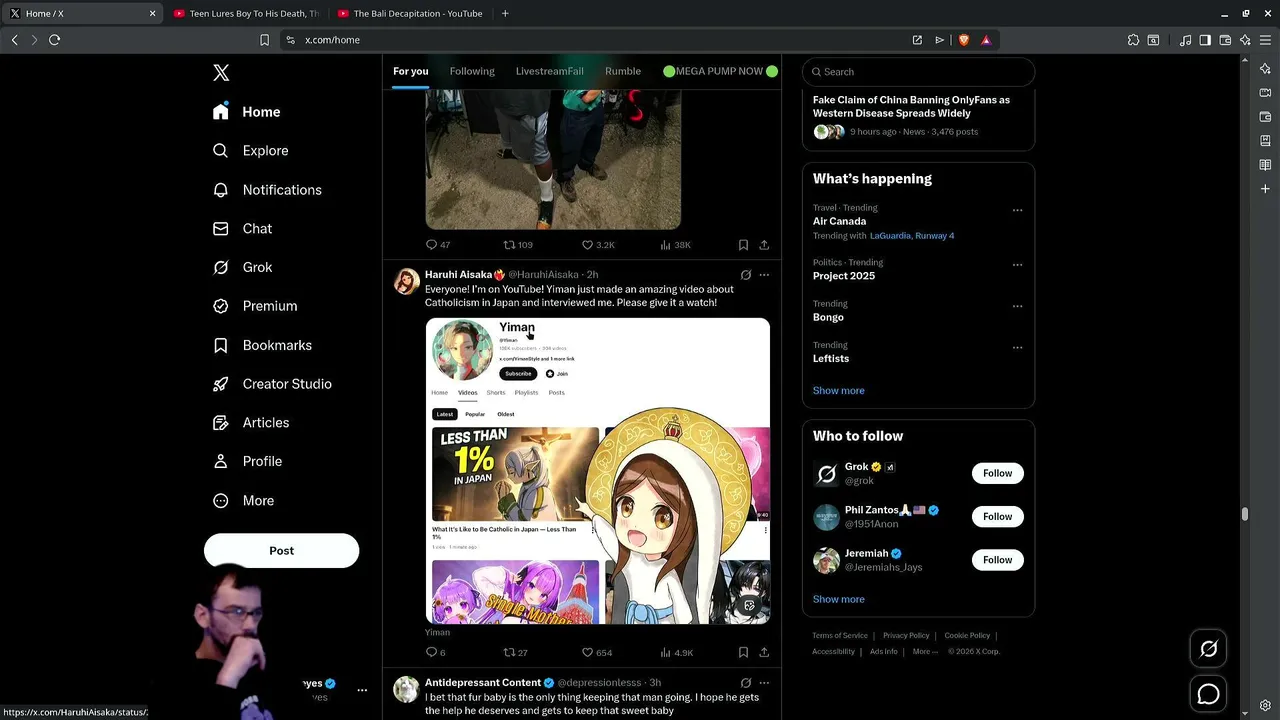
Task: Open the Antidepressant Content profile name
Action: pos(483,683)
